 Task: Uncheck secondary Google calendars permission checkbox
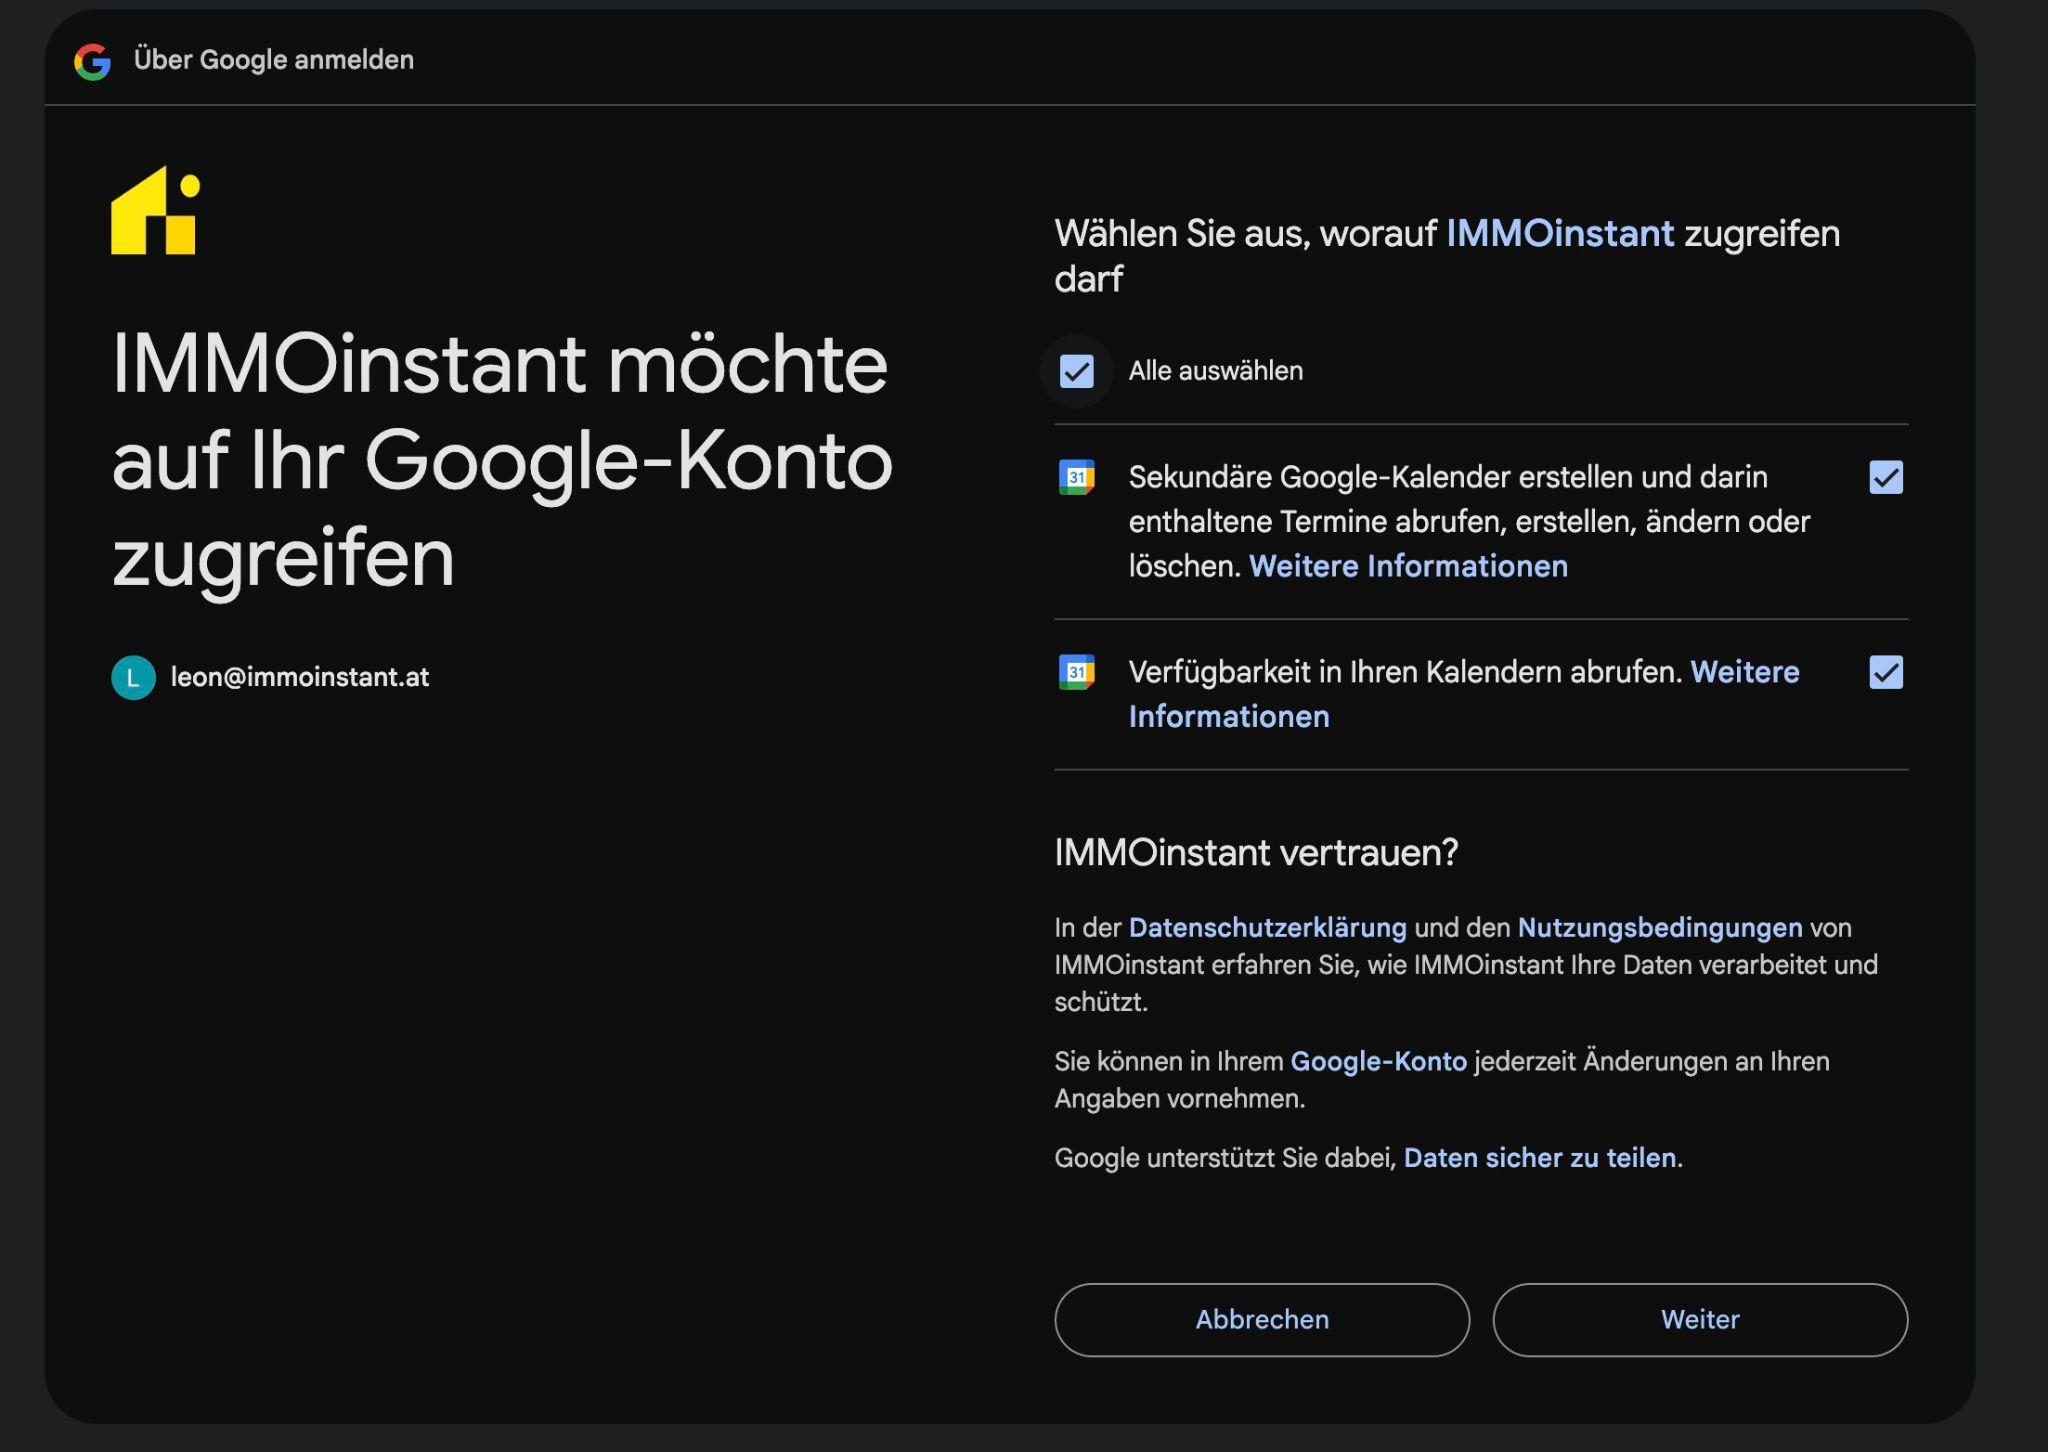tap(1885, 477)
